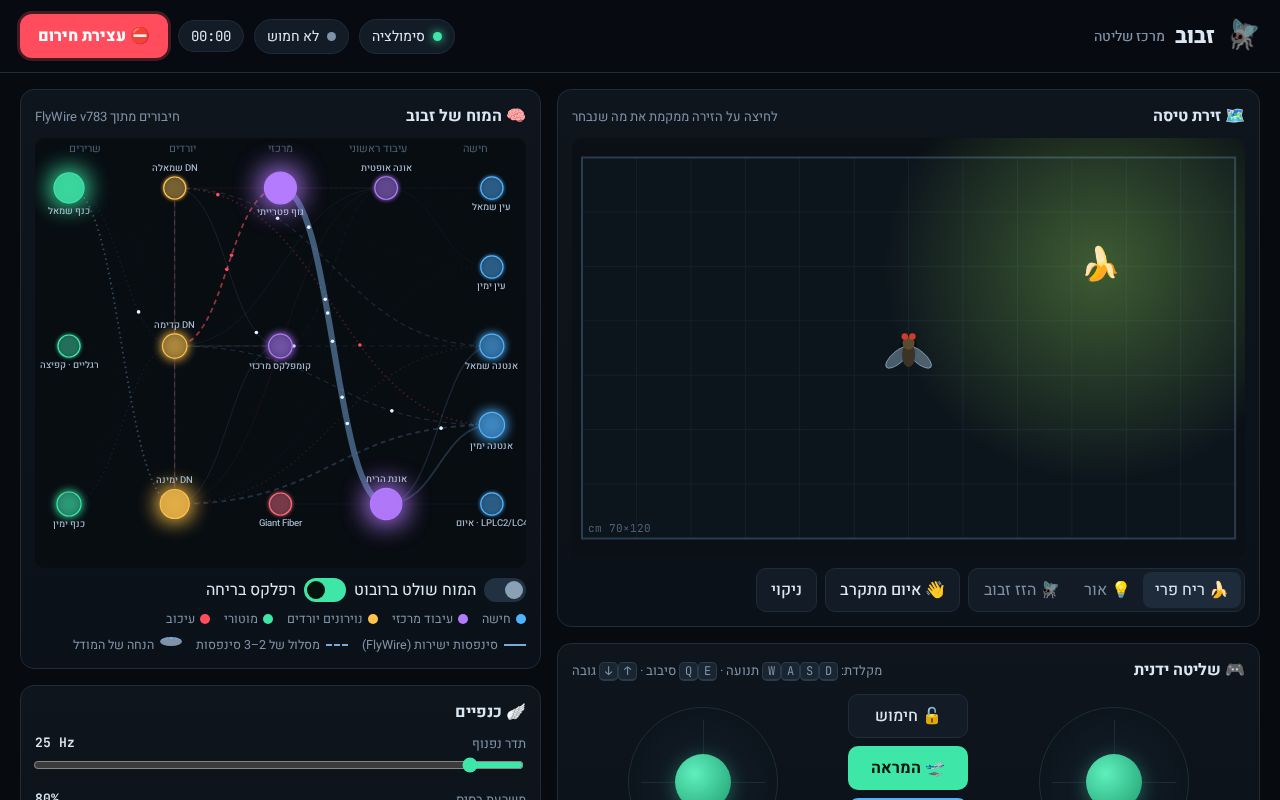The image size is (1280, 800).
Task: Click the DN ימינה right neuron node
Action: click(x=175, y=504)
